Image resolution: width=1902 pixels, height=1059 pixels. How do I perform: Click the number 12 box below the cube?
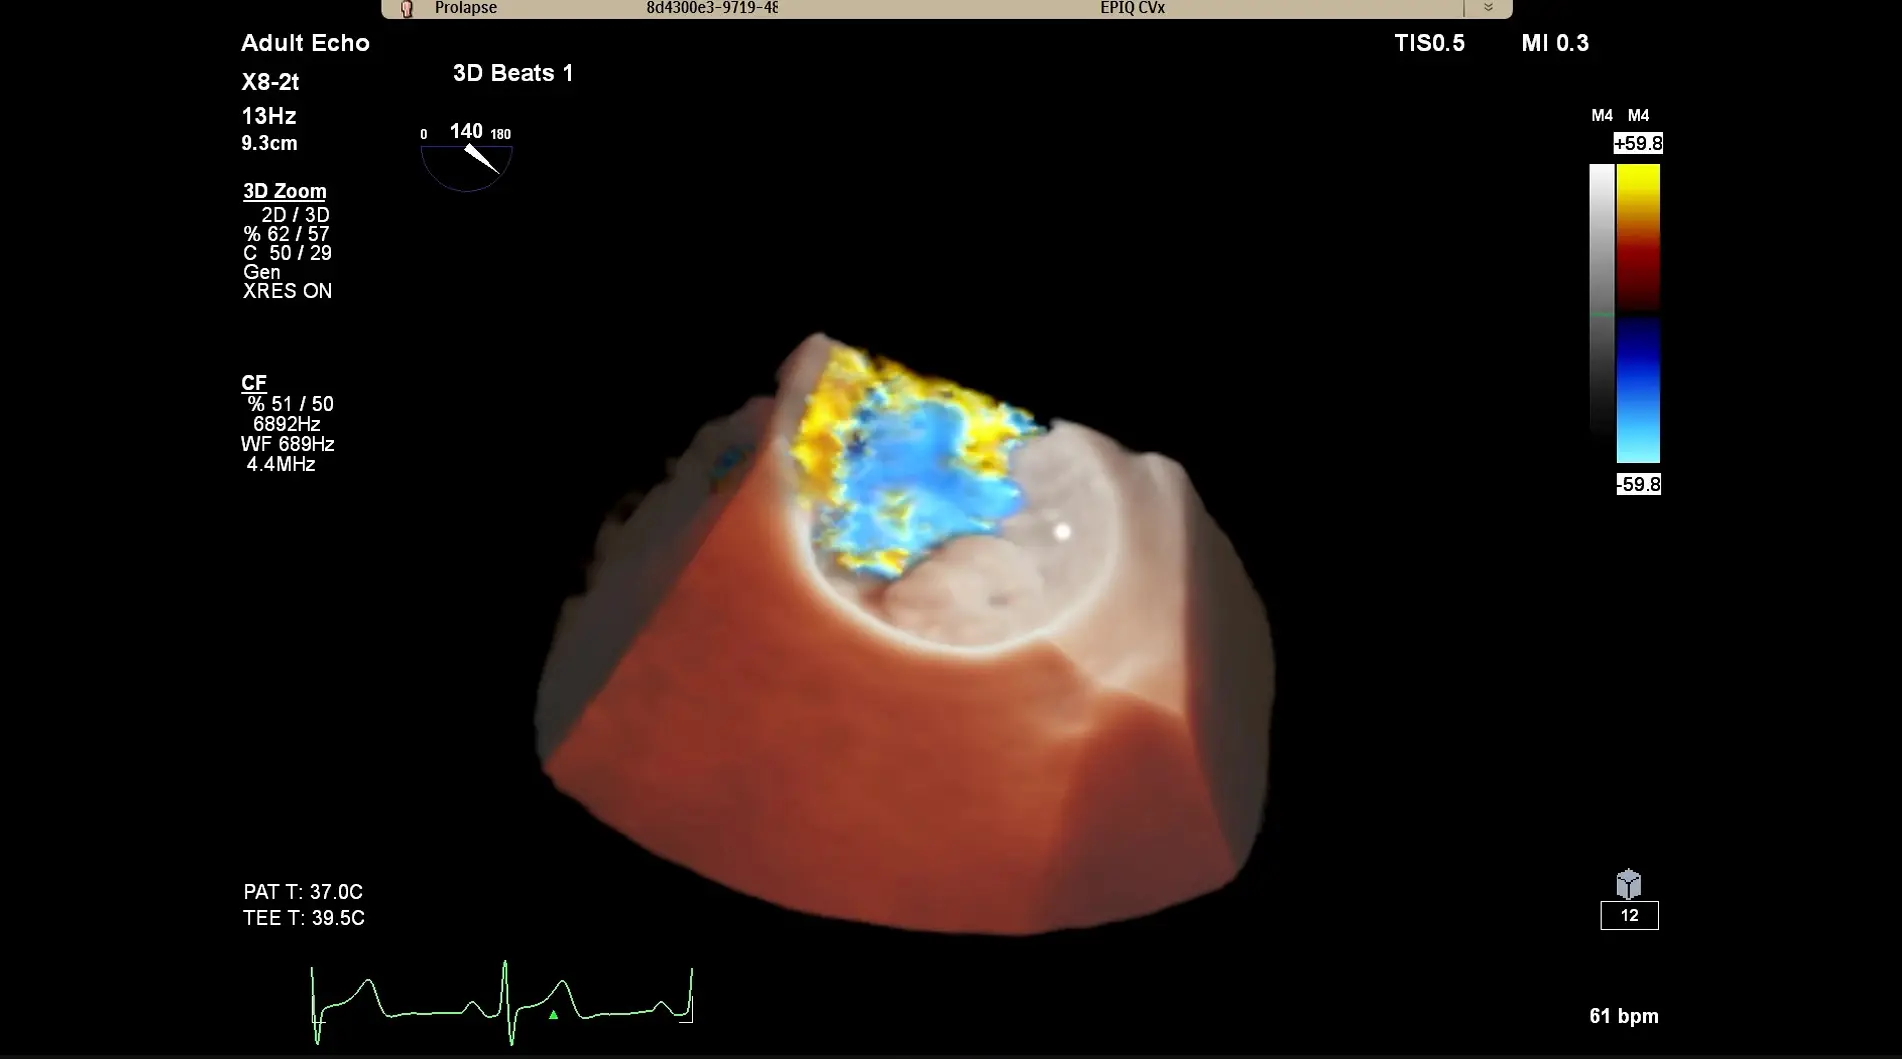(1629, 916)
